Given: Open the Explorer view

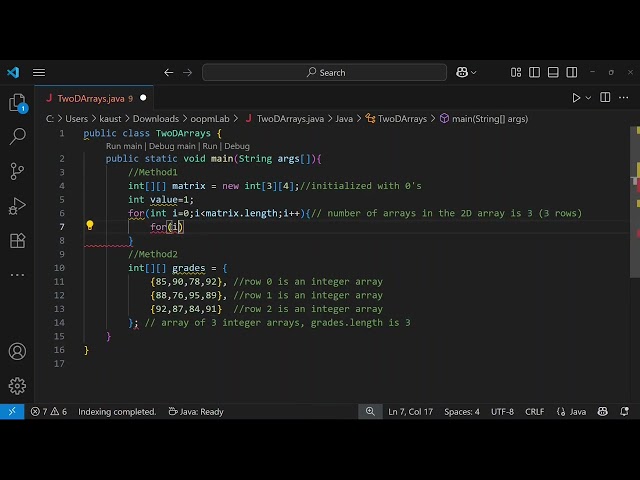Looking at the screenshot, I should tap(17, 102).
